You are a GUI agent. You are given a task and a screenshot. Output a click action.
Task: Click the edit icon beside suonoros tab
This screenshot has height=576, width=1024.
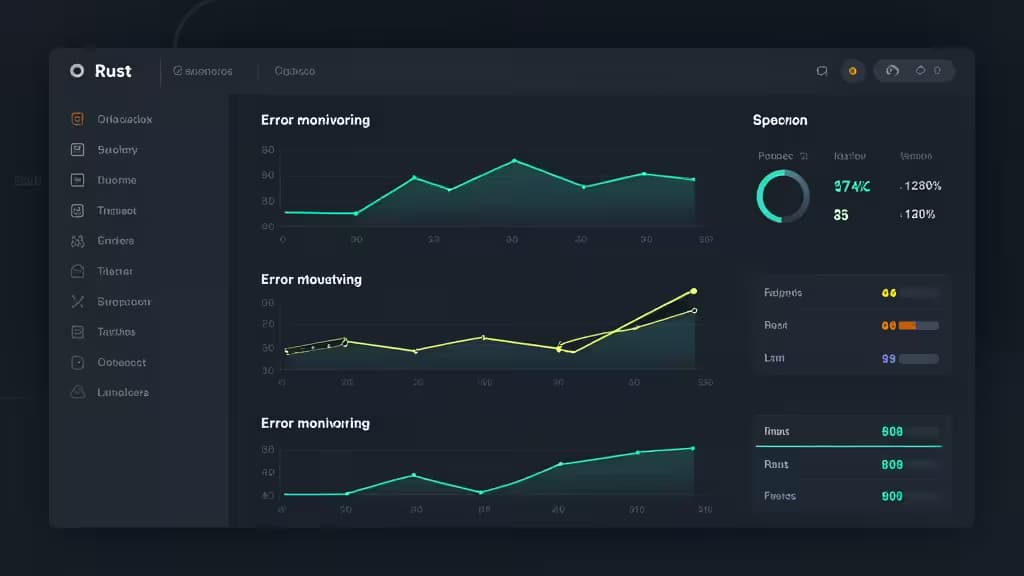click(177, 71)
